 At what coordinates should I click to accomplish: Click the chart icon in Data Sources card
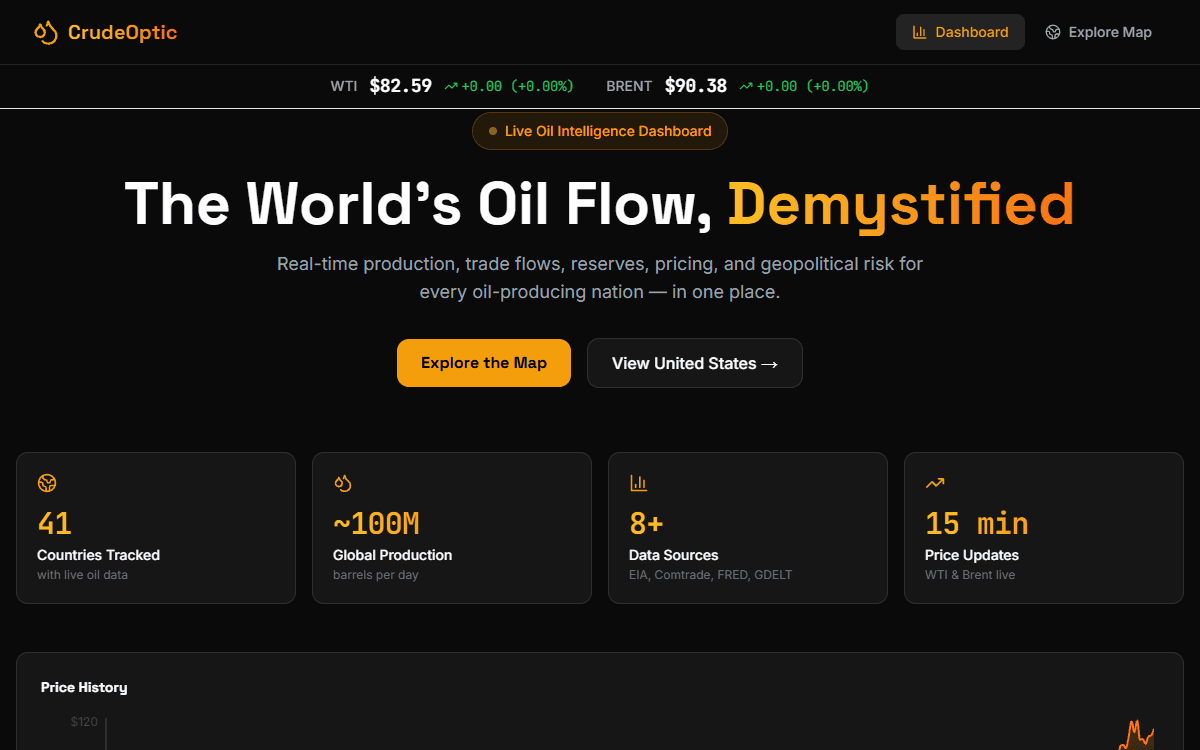638,483
